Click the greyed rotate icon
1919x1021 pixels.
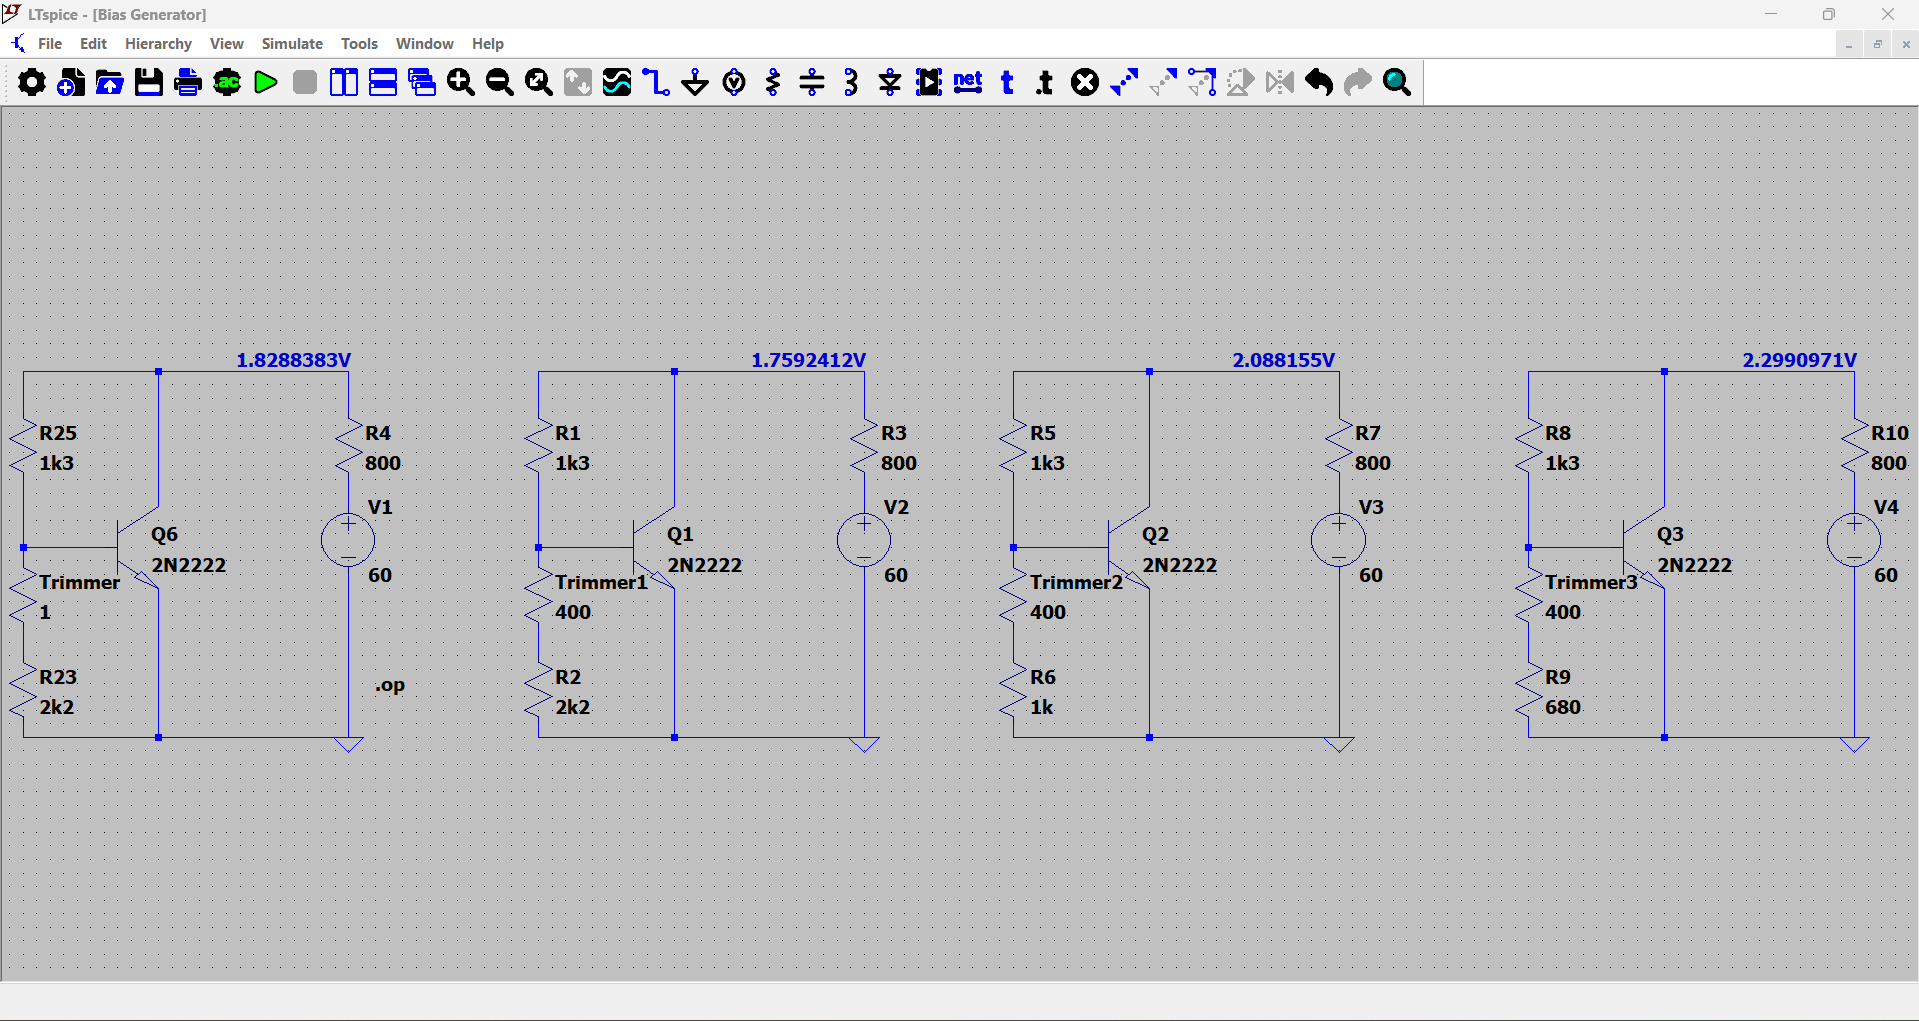coord(1241,82)
